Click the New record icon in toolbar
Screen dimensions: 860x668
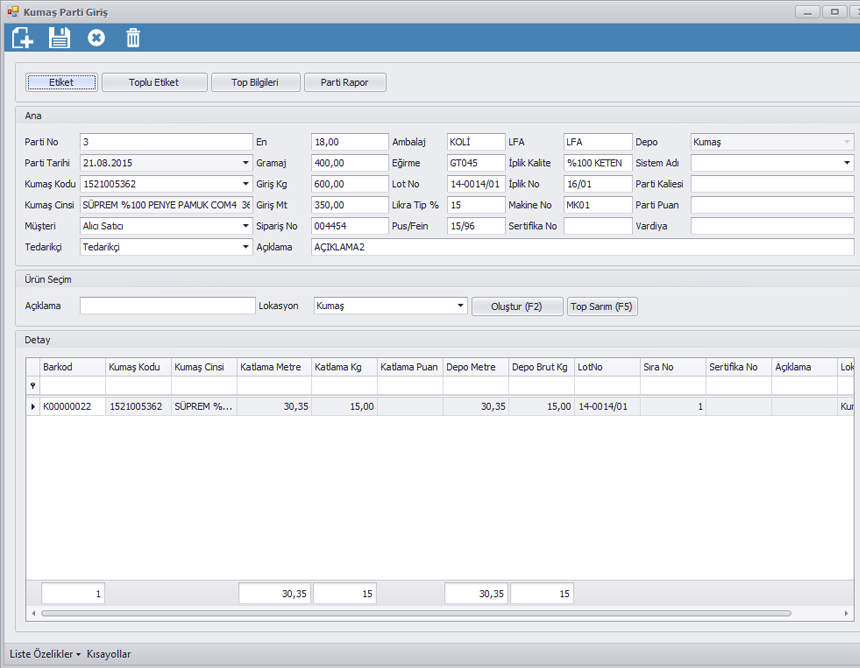coord(22,38)
